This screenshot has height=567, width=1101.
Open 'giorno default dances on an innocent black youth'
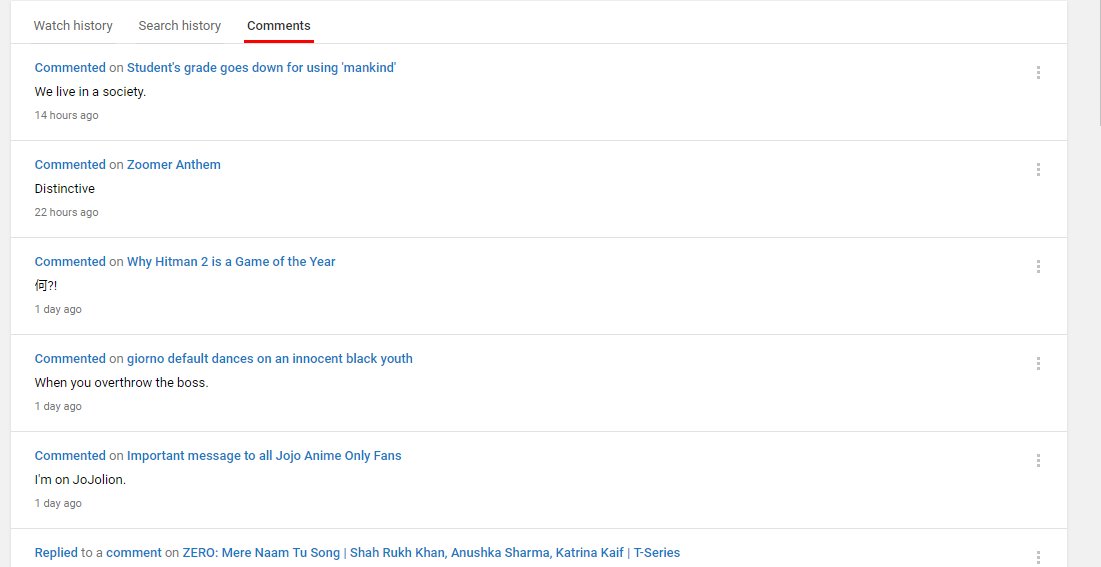pos(270,359)
